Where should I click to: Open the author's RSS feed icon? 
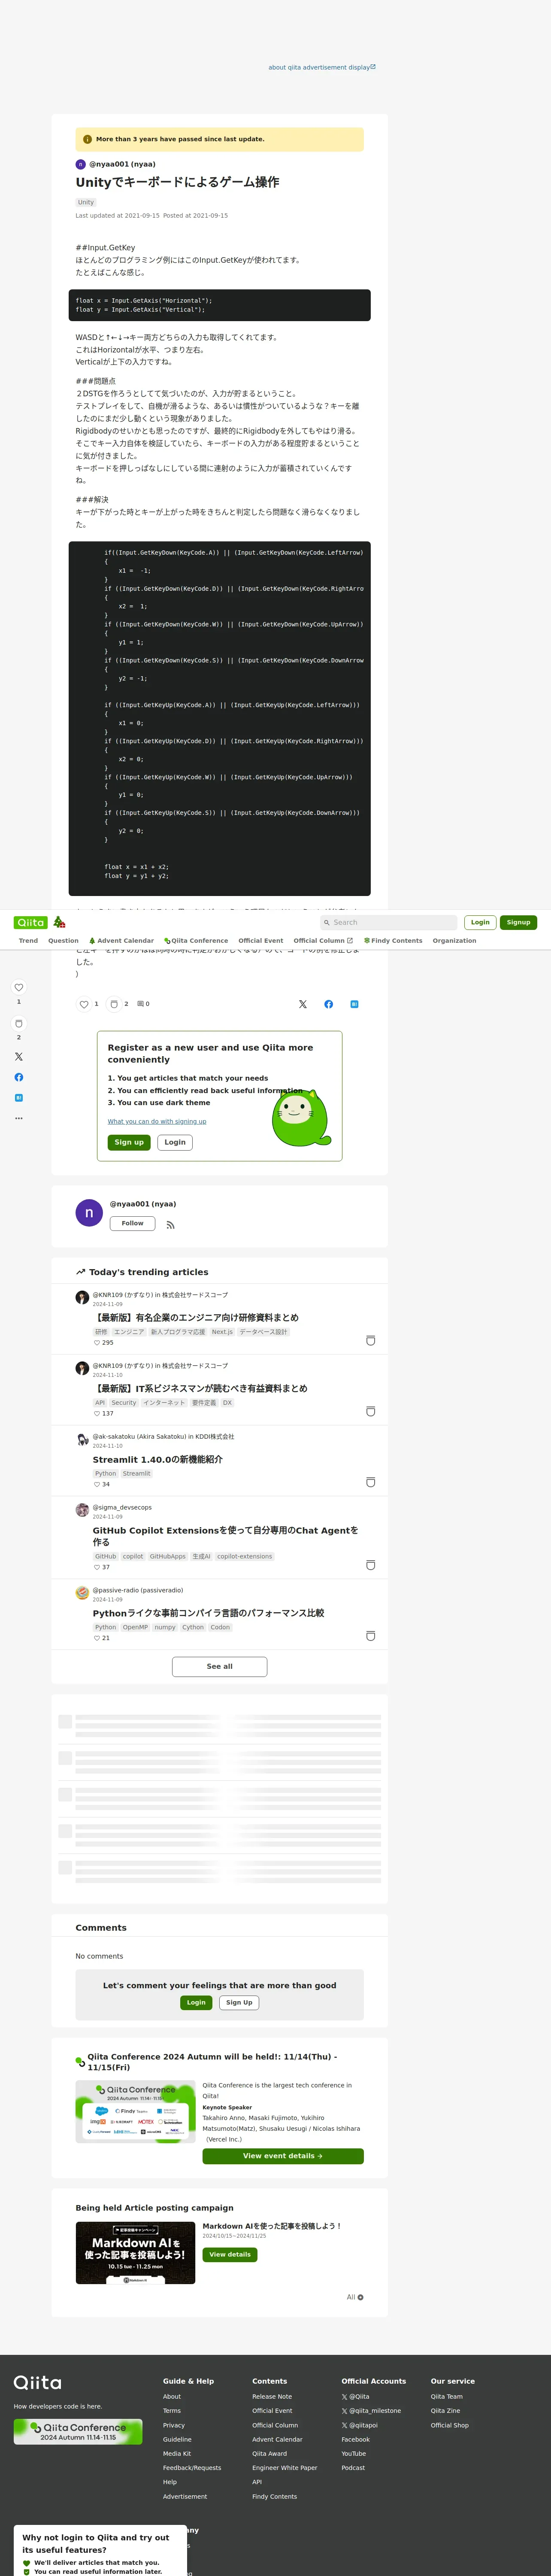pyautogui.click(x=171, y=1225)
